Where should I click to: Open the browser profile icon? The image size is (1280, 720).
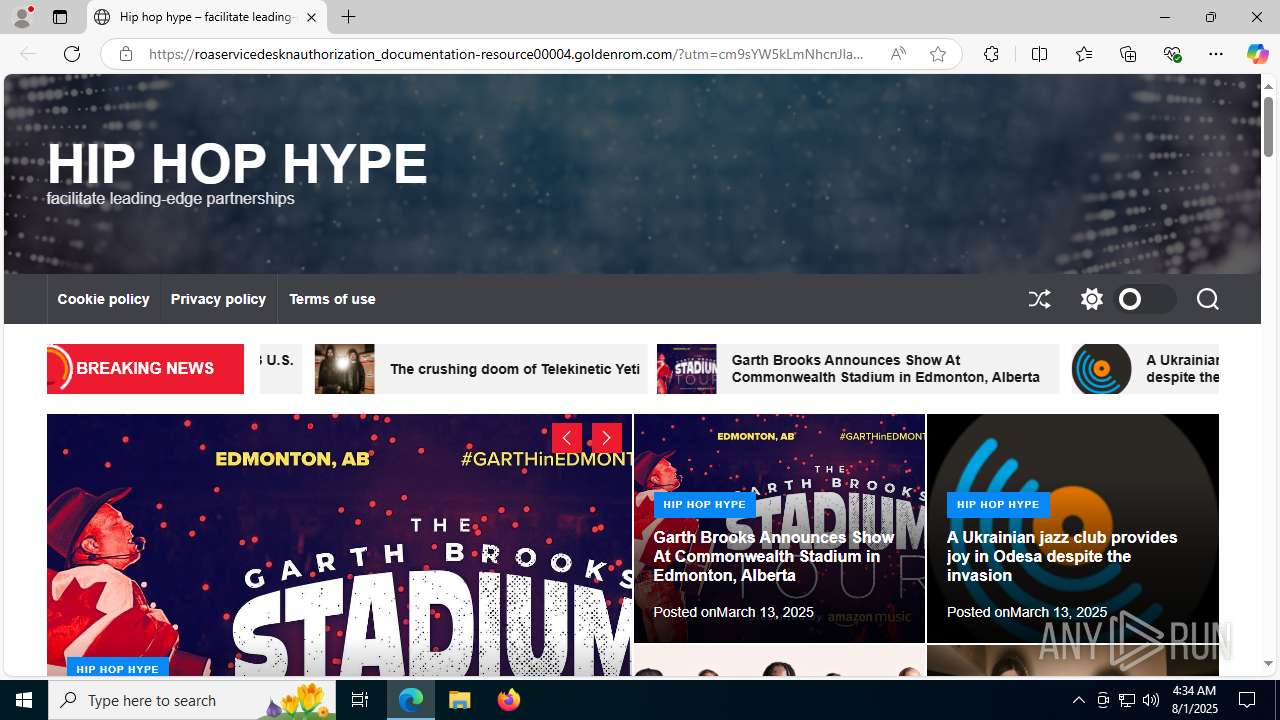pos(22,16)
